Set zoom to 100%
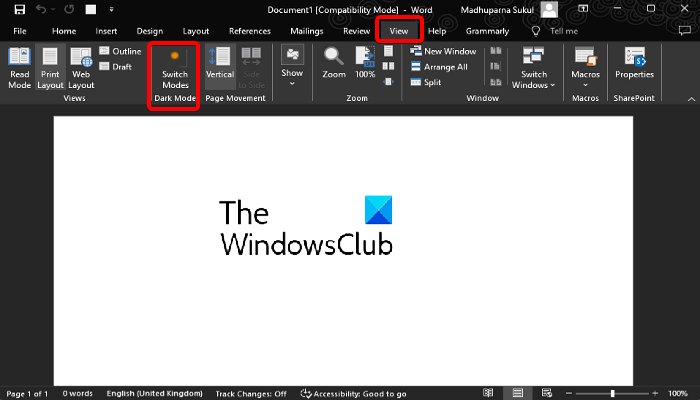Screen dimensions: 700x400 pyautogui.click(x=365, y=63)
